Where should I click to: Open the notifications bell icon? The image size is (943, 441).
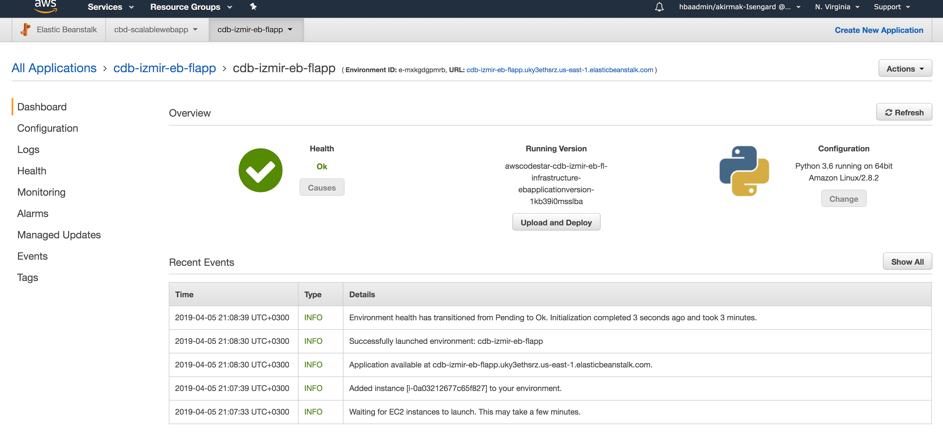659,7
